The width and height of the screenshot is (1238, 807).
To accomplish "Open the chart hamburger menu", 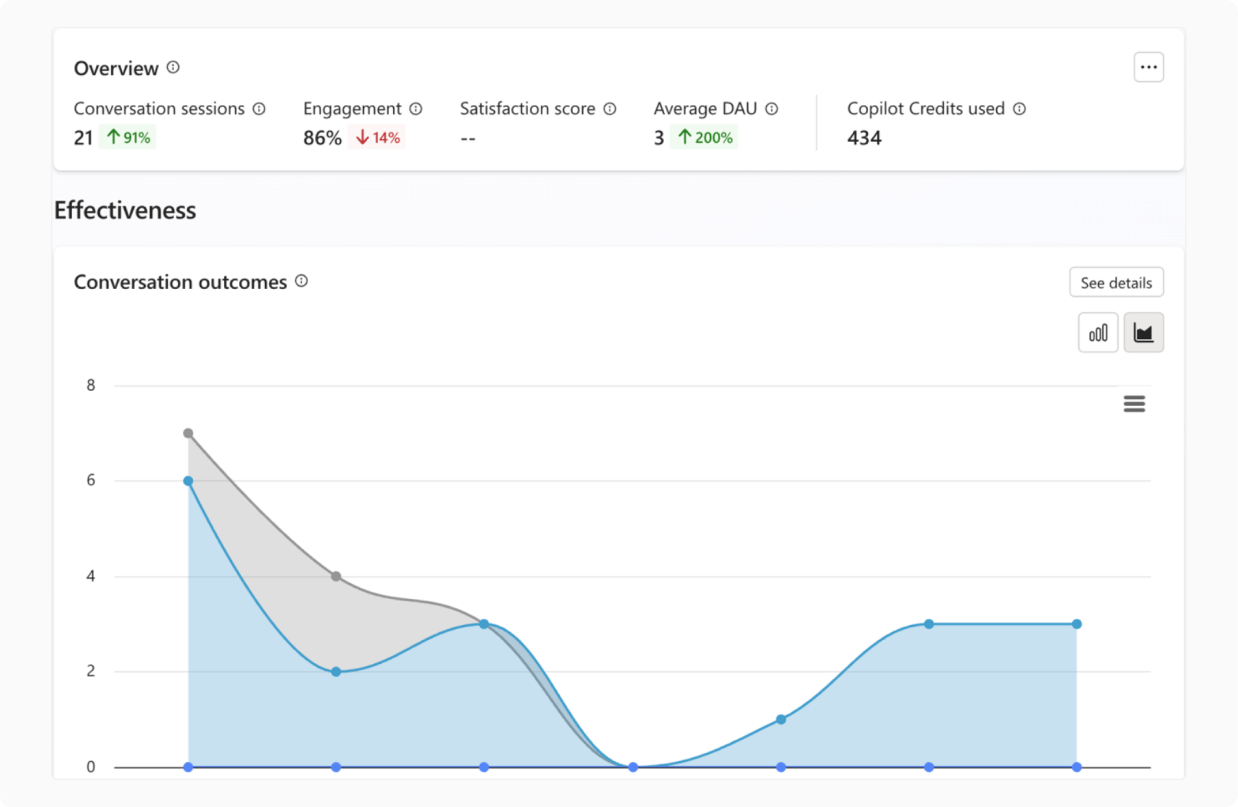I will 1134,404.
